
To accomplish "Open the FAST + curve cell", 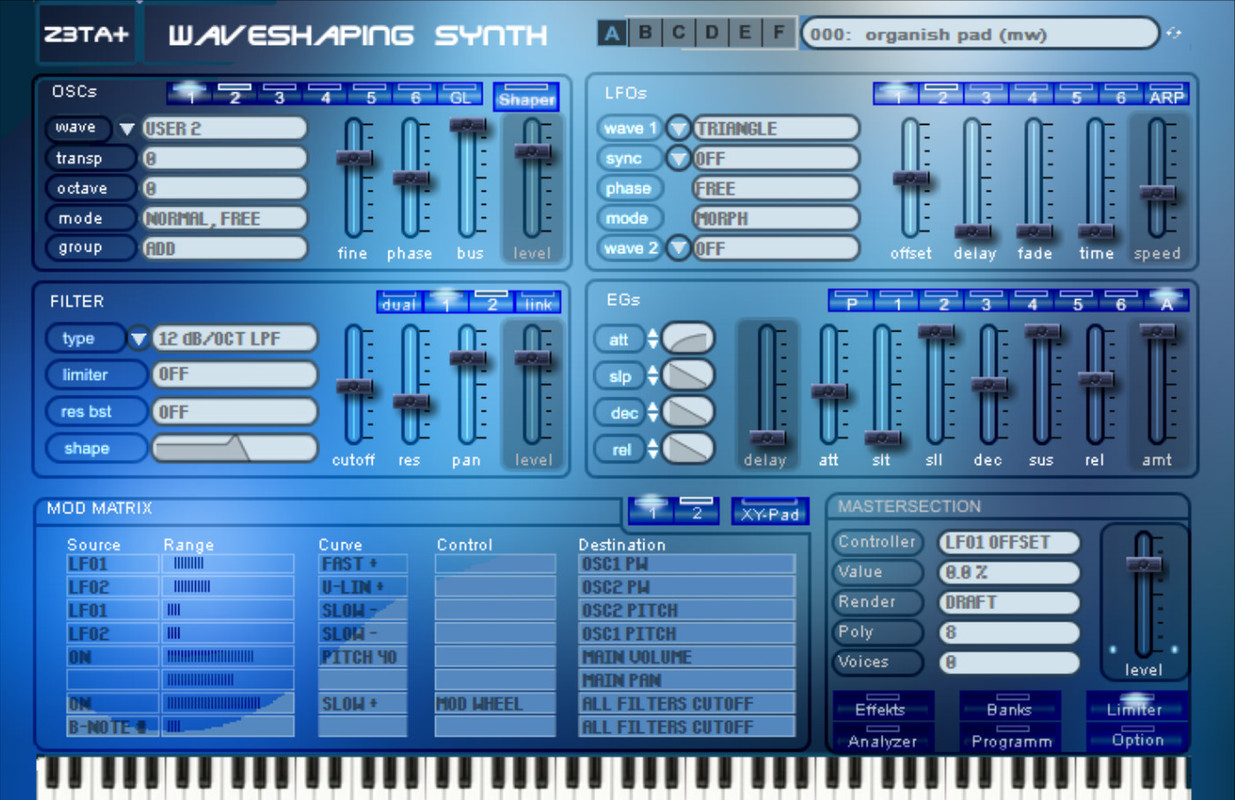I will coord(363,563).
